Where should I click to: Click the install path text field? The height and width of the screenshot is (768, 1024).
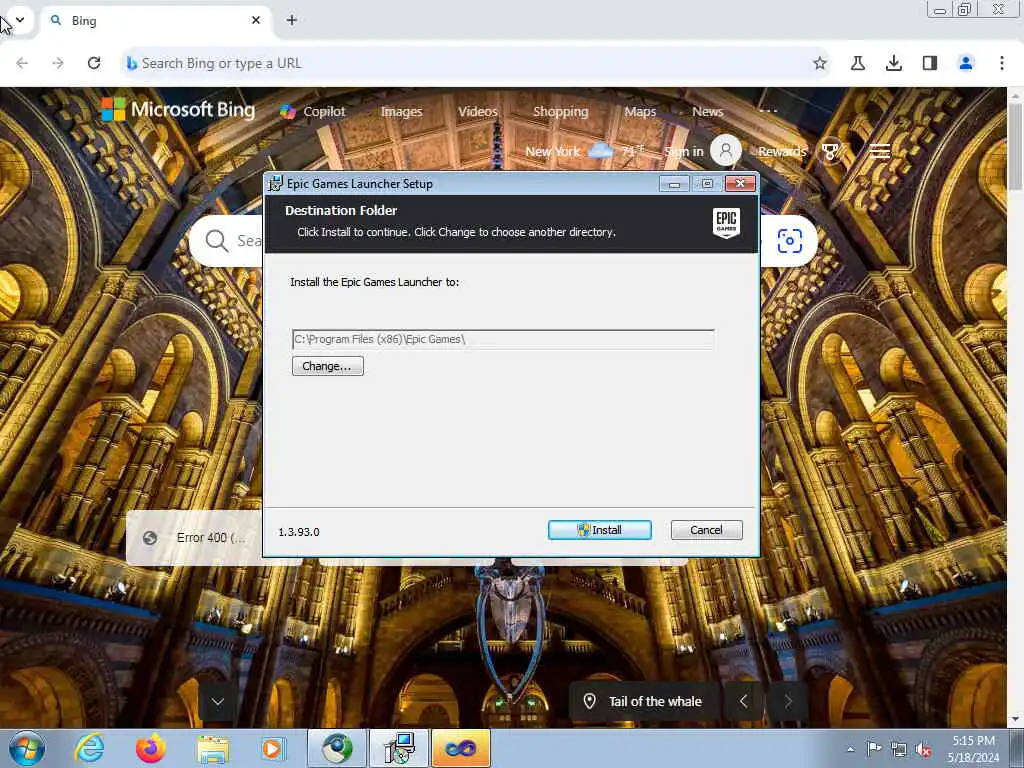click(503, 339)
